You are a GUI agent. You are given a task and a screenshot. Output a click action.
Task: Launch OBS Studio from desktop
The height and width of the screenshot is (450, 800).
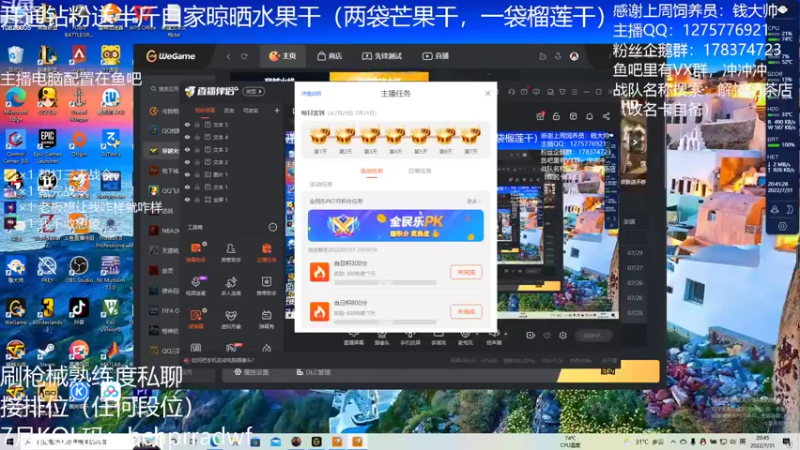pos(79,269)
